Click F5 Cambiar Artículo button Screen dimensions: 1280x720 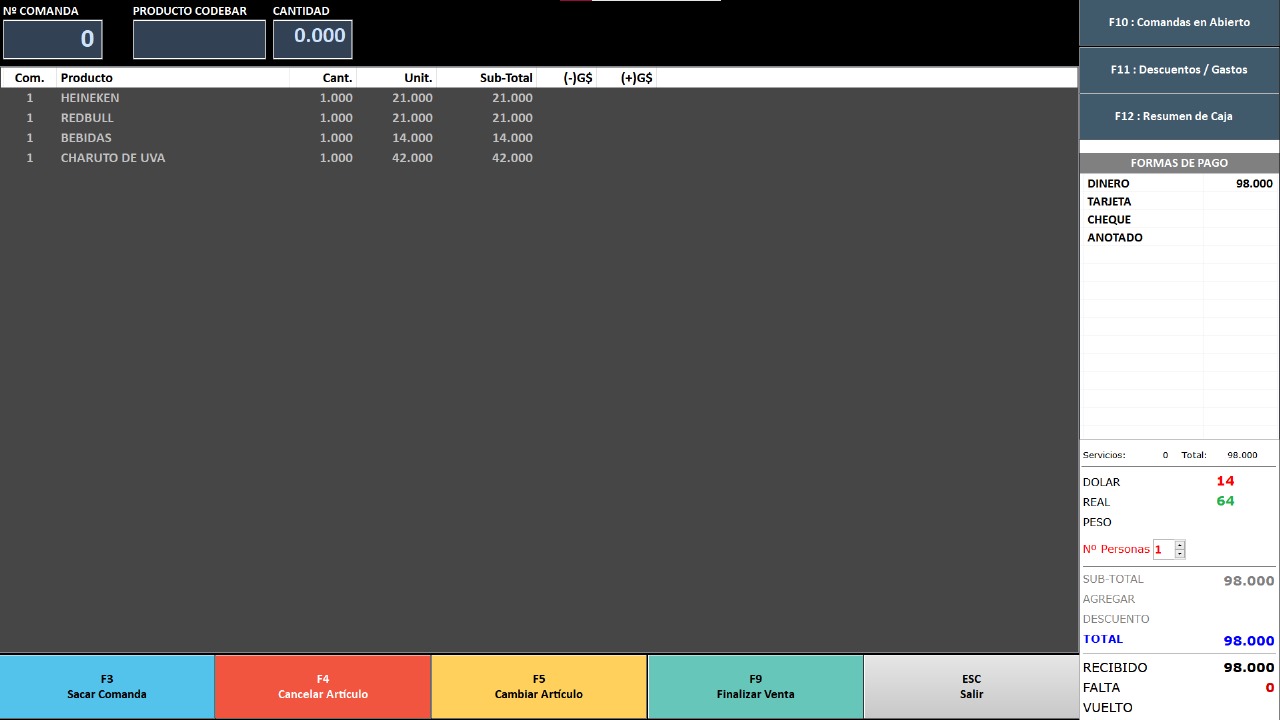click(x=538, y=686)
